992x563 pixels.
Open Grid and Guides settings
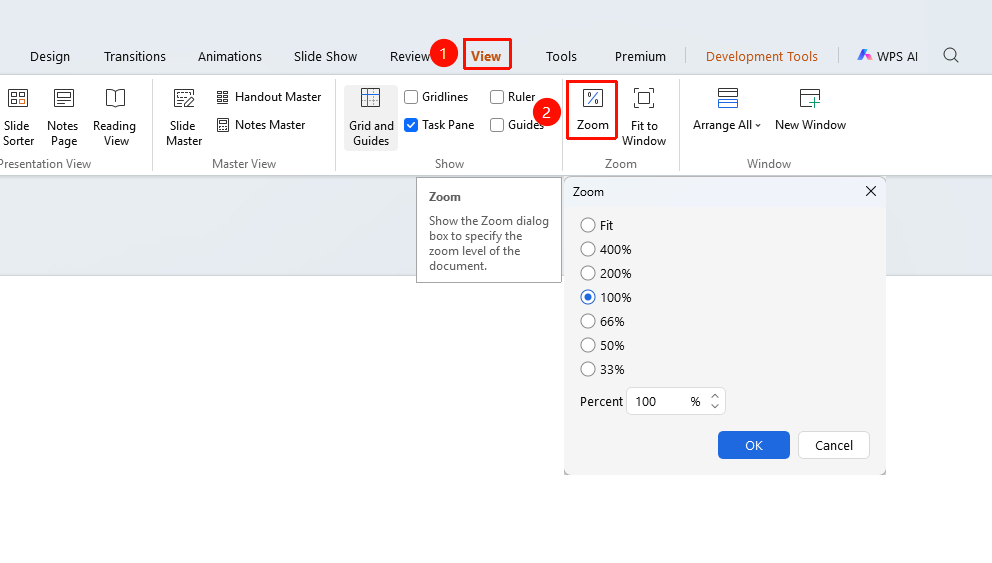click(x=371, y=117)
